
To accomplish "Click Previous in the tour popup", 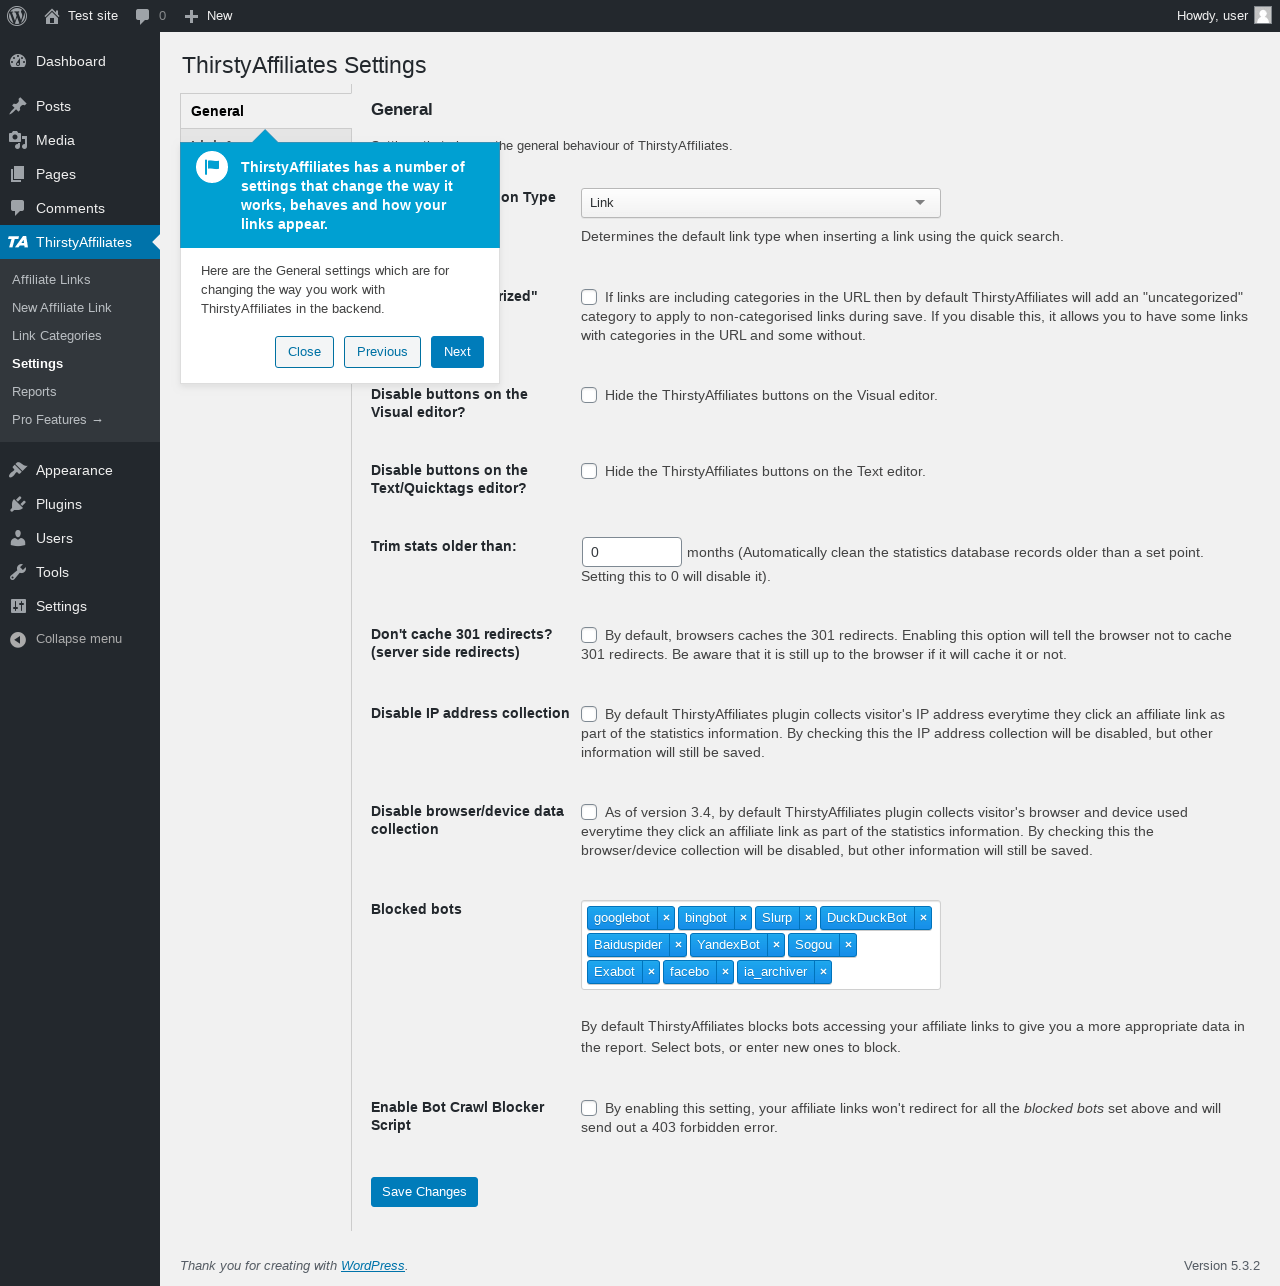I will point(382,352).
